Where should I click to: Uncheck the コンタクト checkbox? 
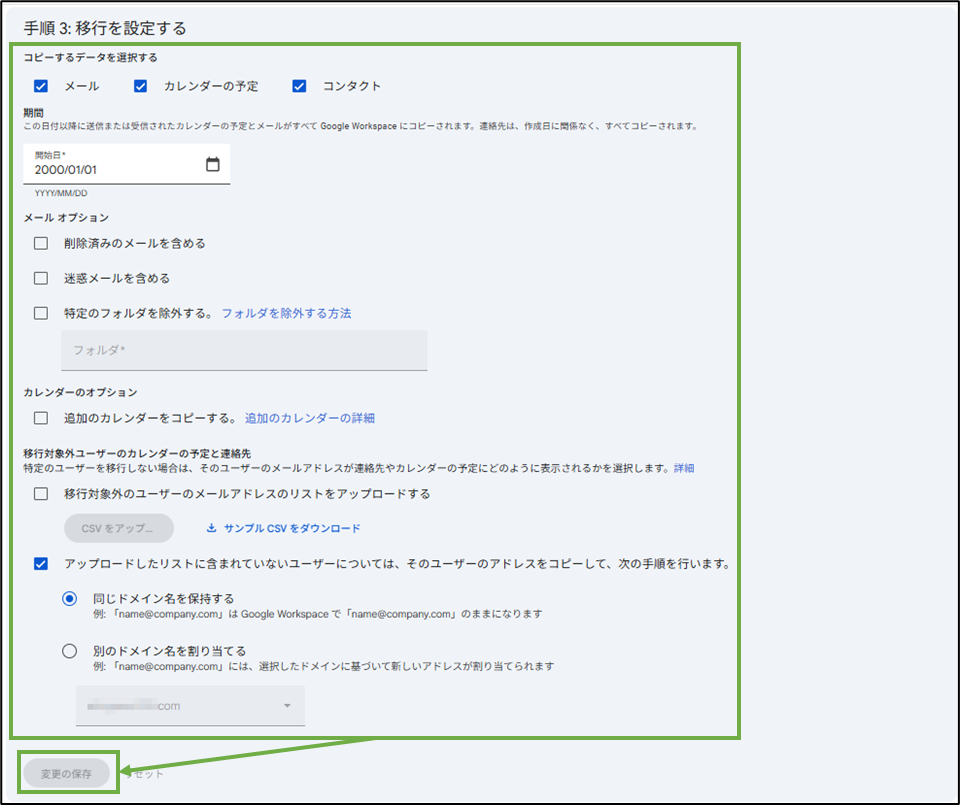(299, 86)
